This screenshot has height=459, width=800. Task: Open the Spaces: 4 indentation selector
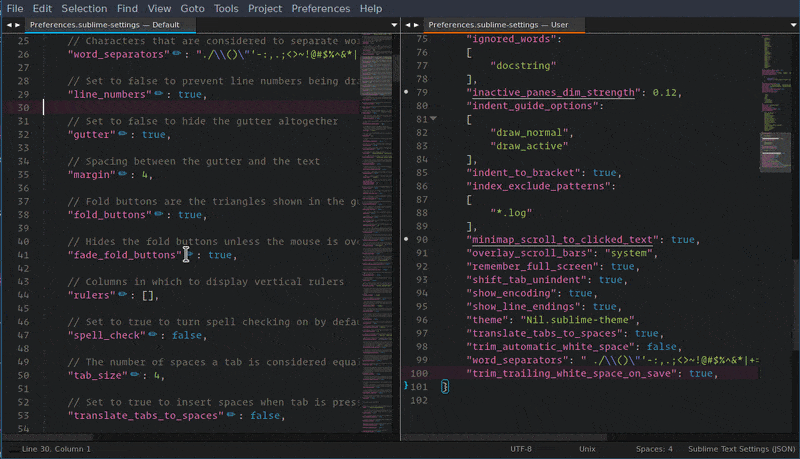point(654,449)
